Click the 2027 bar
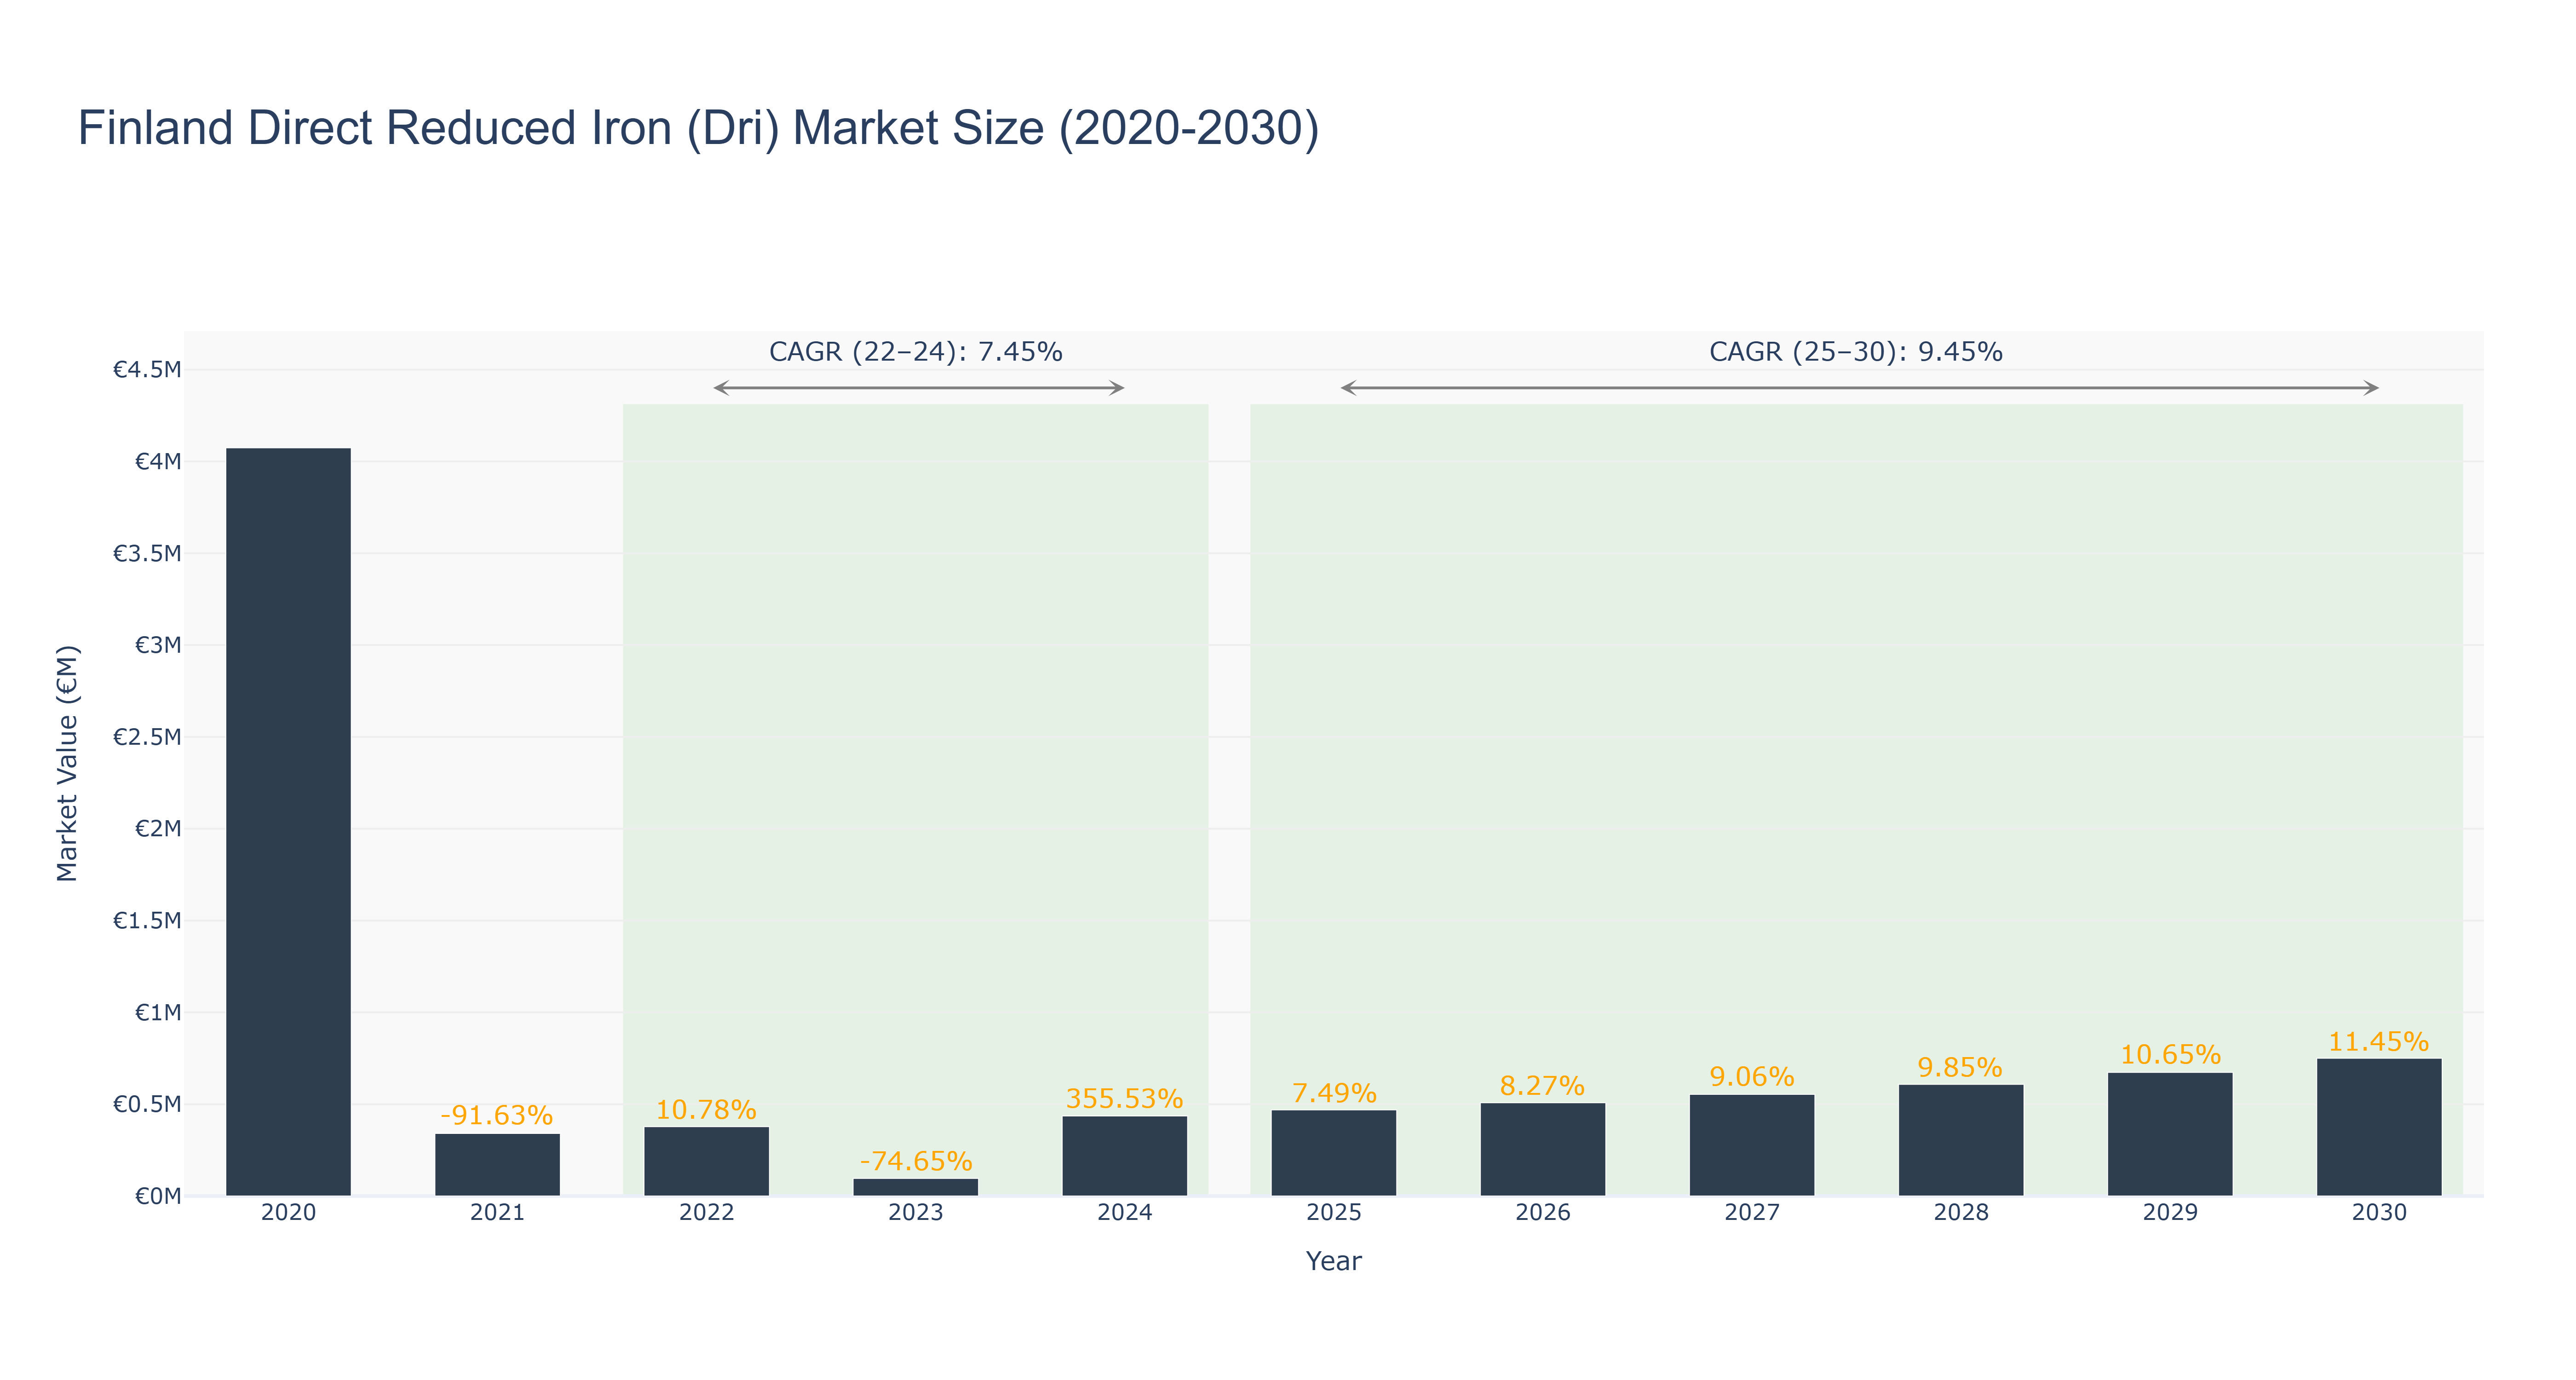 tap(1751, 1145)
